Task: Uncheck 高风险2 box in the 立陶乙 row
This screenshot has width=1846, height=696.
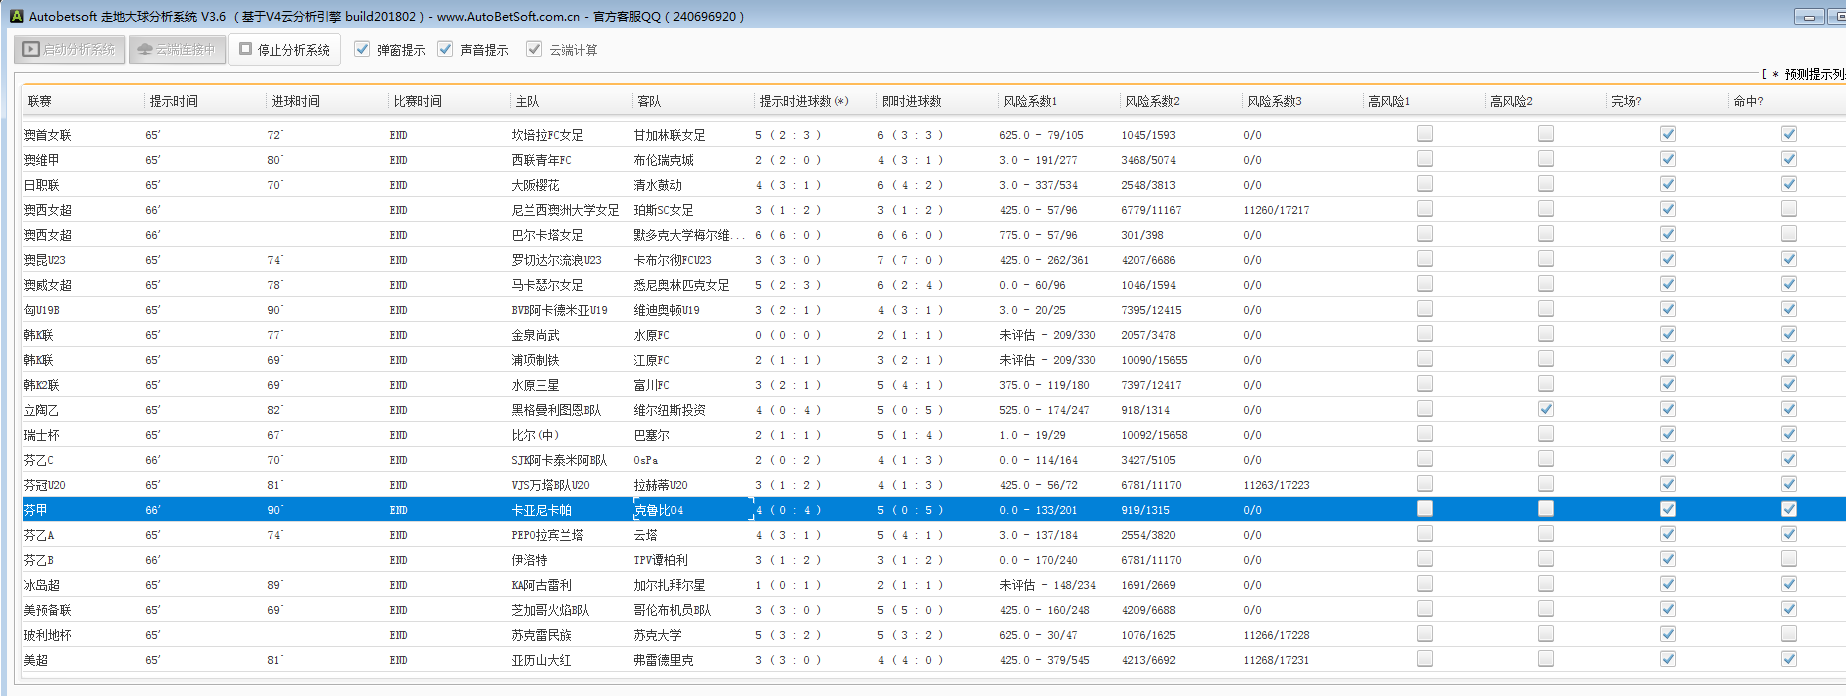Action: click(1546, 409)
